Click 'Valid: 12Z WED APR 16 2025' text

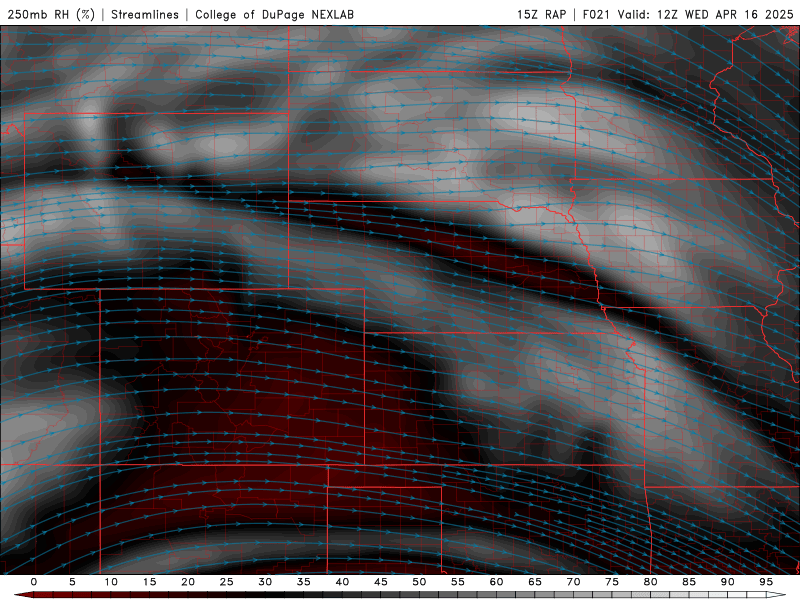706,14
